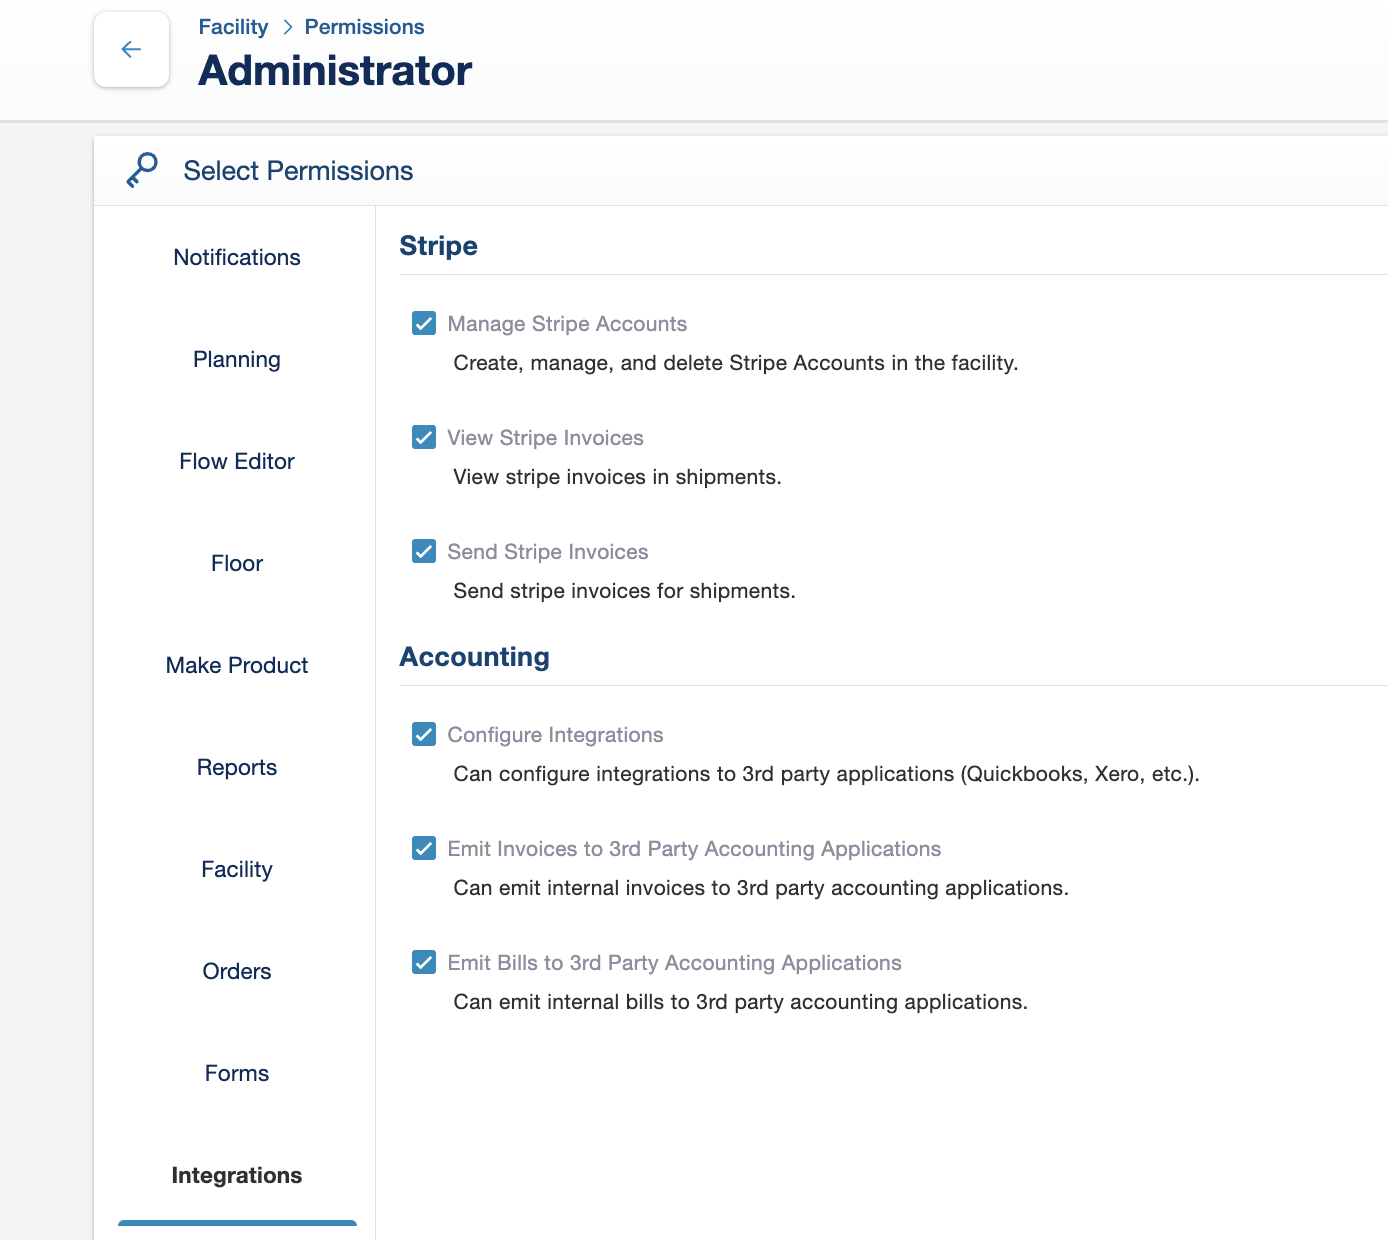Click the key icon beside Select Permissions

click(x=142, y=170)
